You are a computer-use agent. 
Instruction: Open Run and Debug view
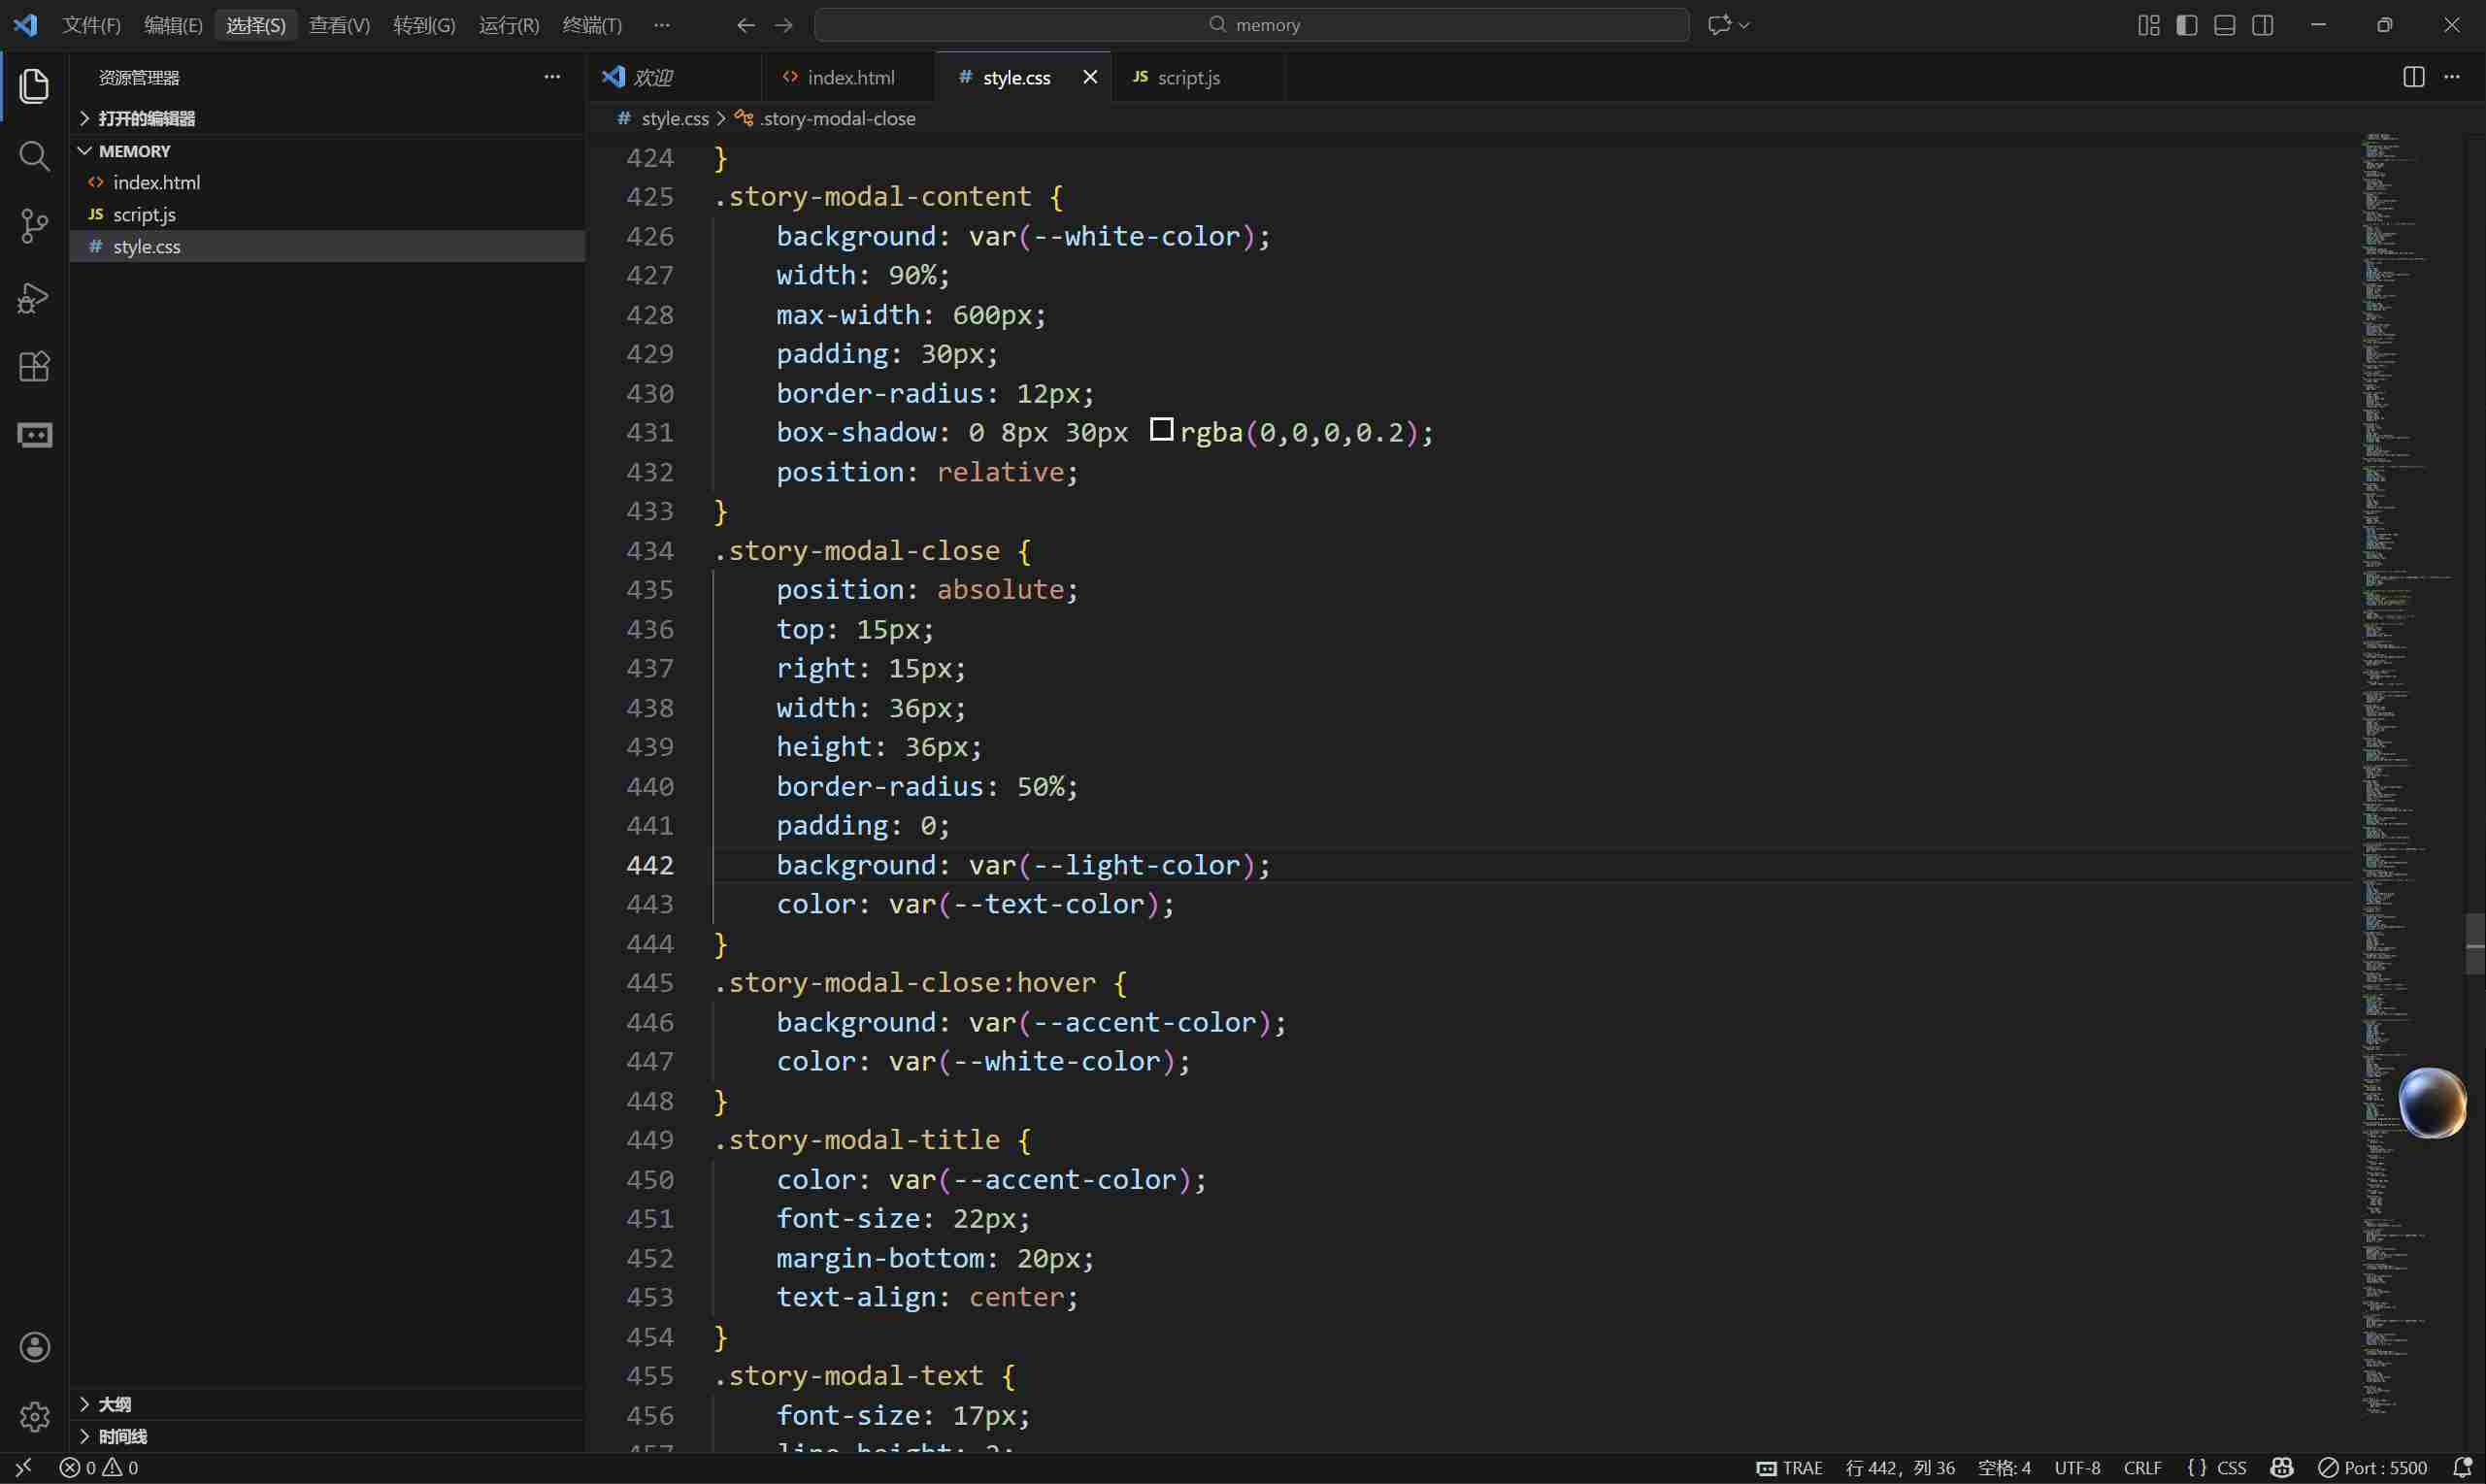pos(34,297)
